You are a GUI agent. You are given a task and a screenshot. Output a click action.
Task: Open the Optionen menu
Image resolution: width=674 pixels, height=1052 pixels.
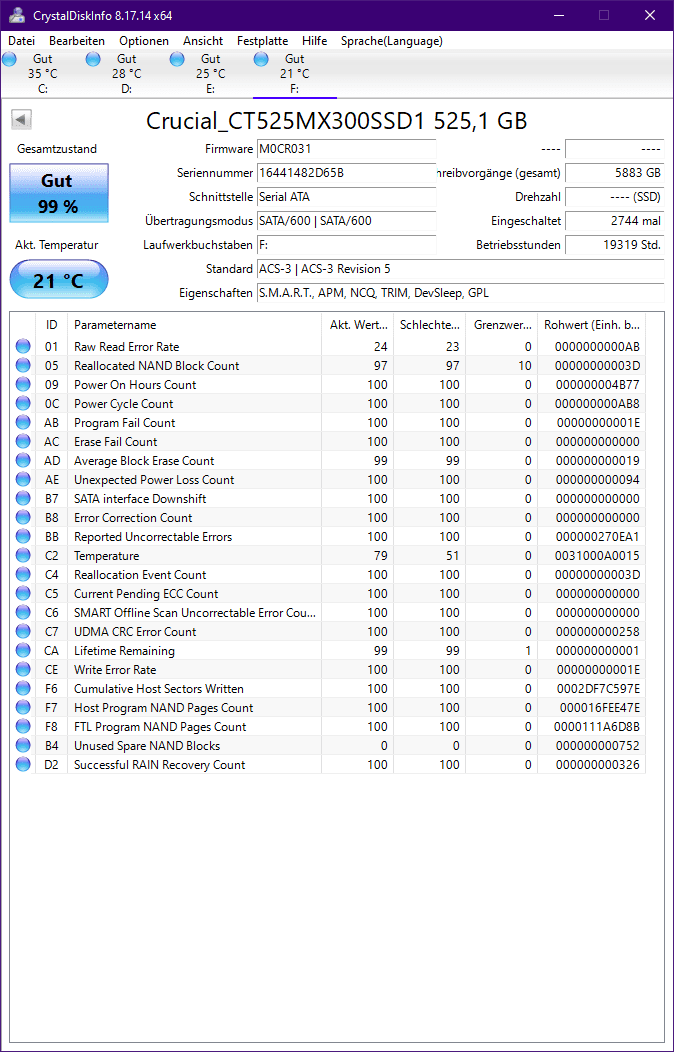tap(144, 41)
